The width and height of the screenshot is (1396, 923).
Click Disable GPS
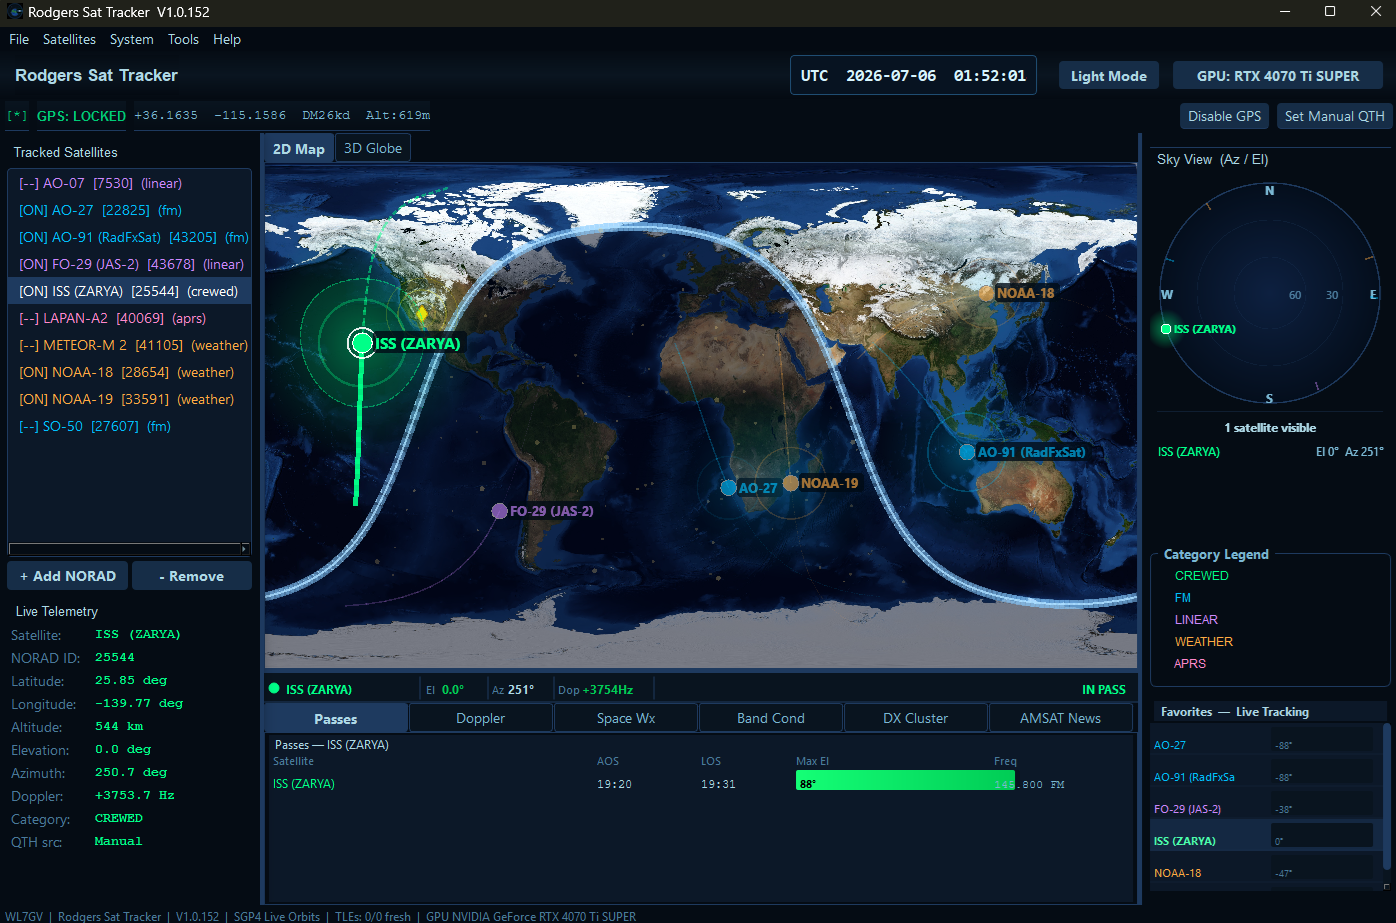[1224, 116]
